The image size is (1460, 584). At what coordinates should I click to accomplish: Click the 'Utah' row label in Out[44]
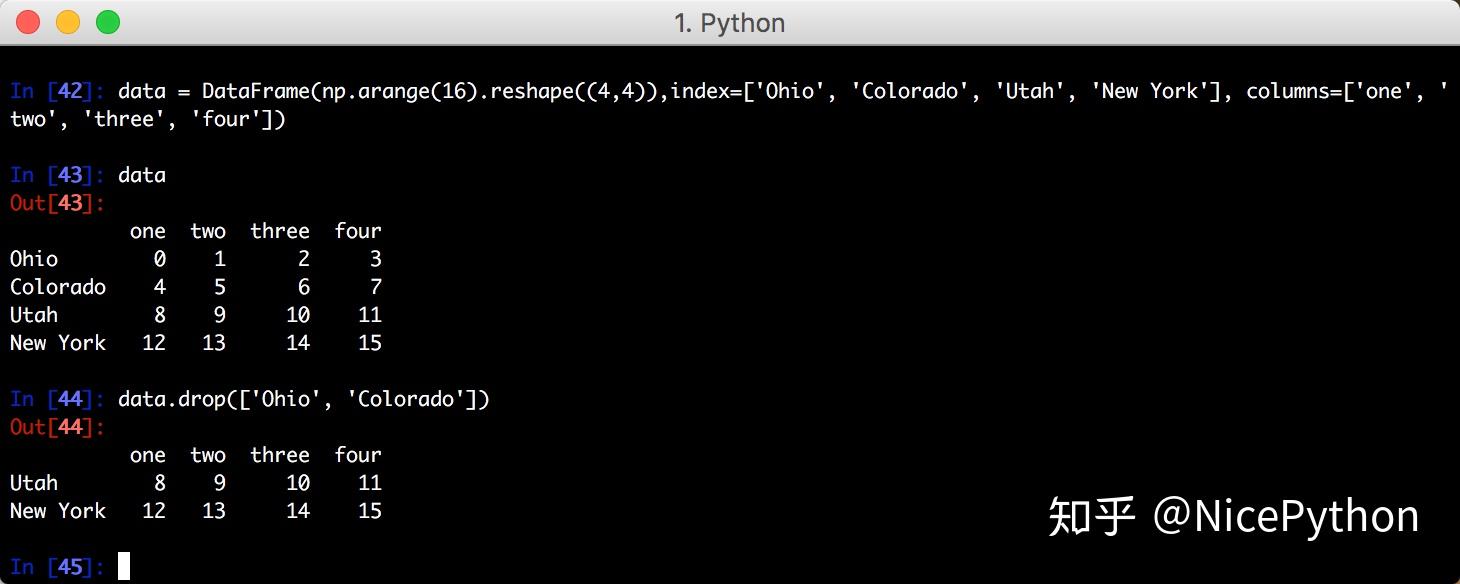(x=33, y=482)
